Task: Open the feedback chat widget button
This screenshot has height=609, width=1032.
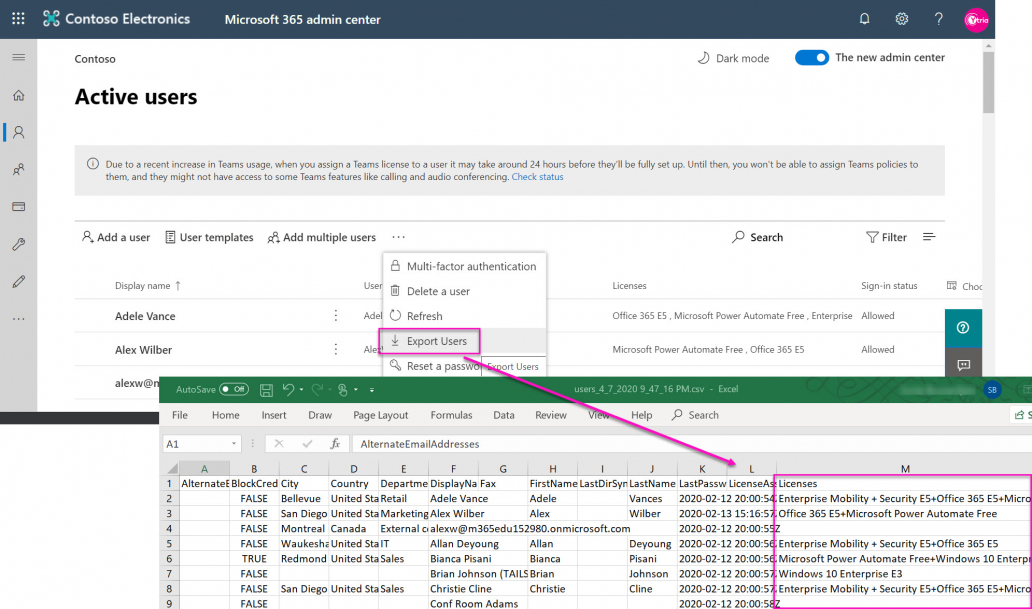Action: pos(963,364)
